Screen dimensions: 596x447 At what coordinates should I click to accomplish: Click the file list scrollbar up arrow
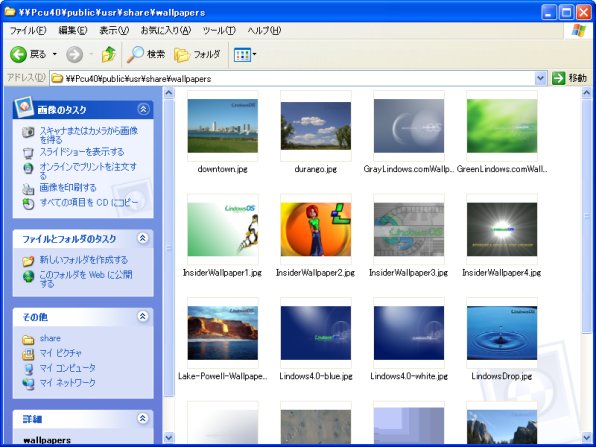pyautogui.click(x=586, y=92)
